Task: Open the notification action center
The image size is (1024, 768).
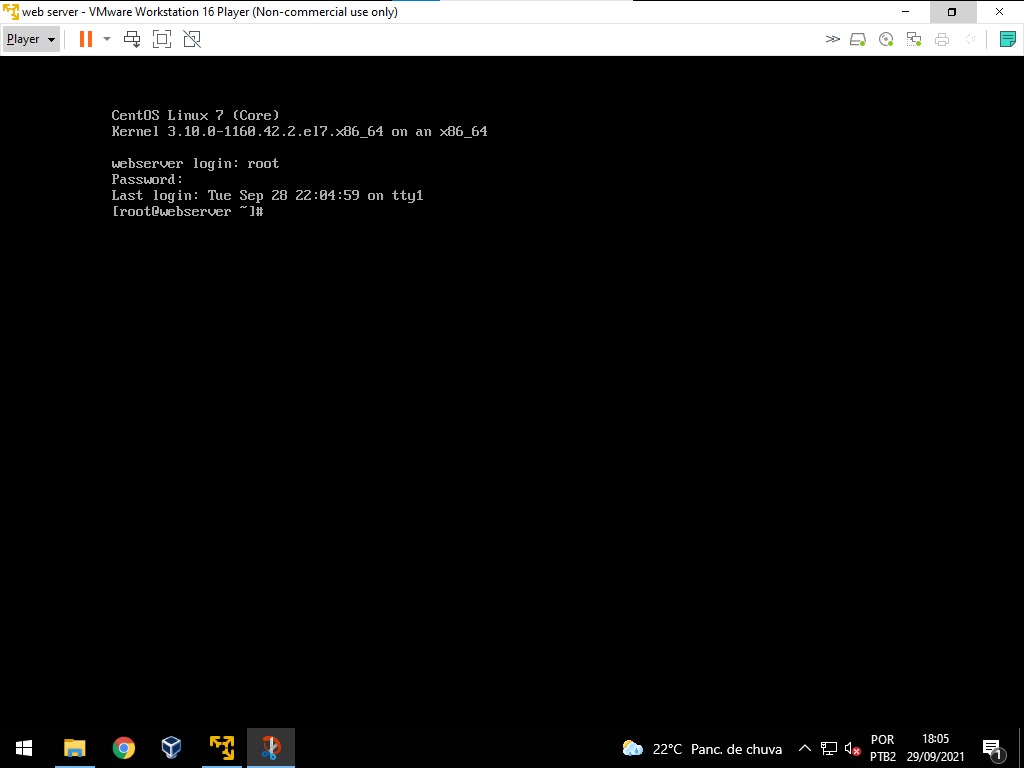Action: [x=992, y=749]
